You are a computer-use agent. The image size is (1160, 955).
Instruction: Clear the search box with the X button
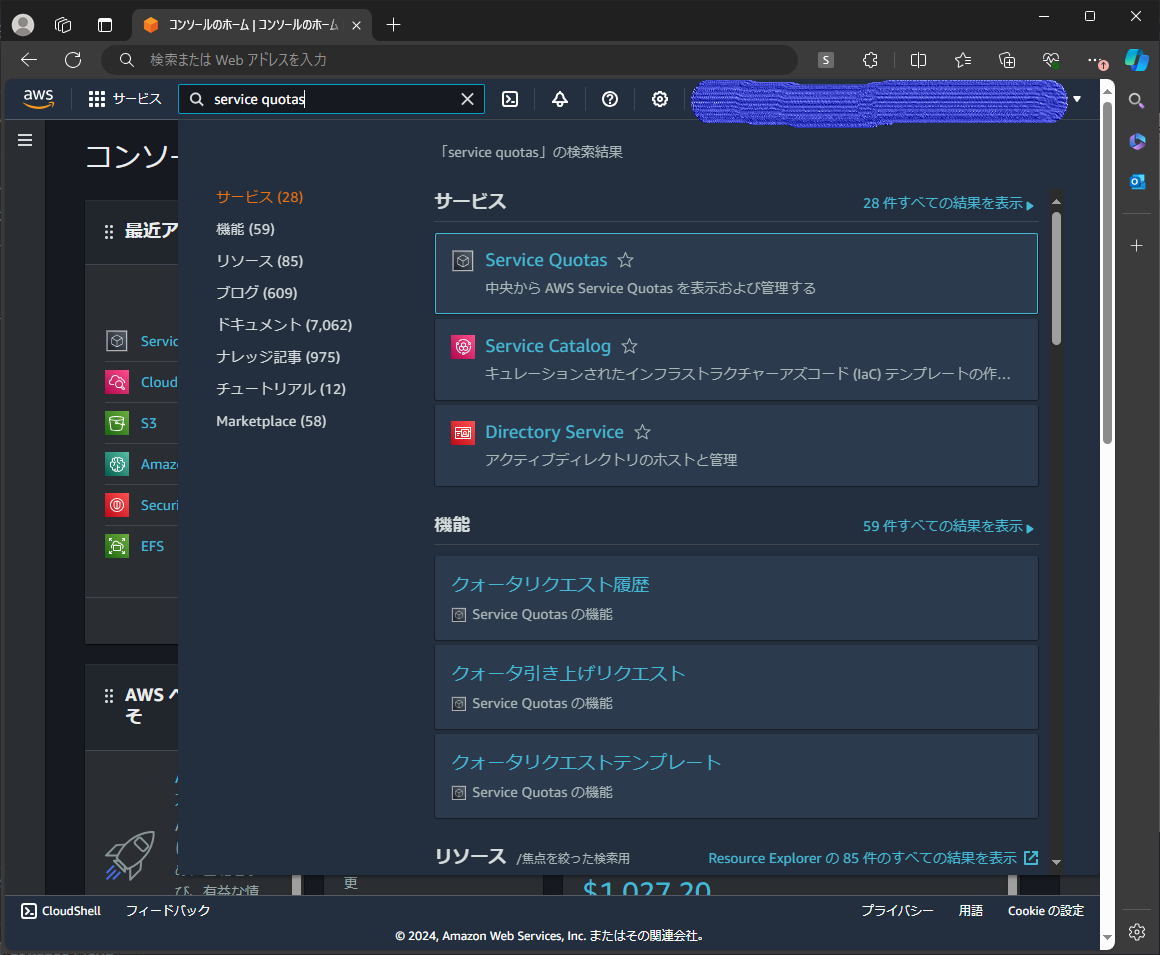tap(467, 99)
